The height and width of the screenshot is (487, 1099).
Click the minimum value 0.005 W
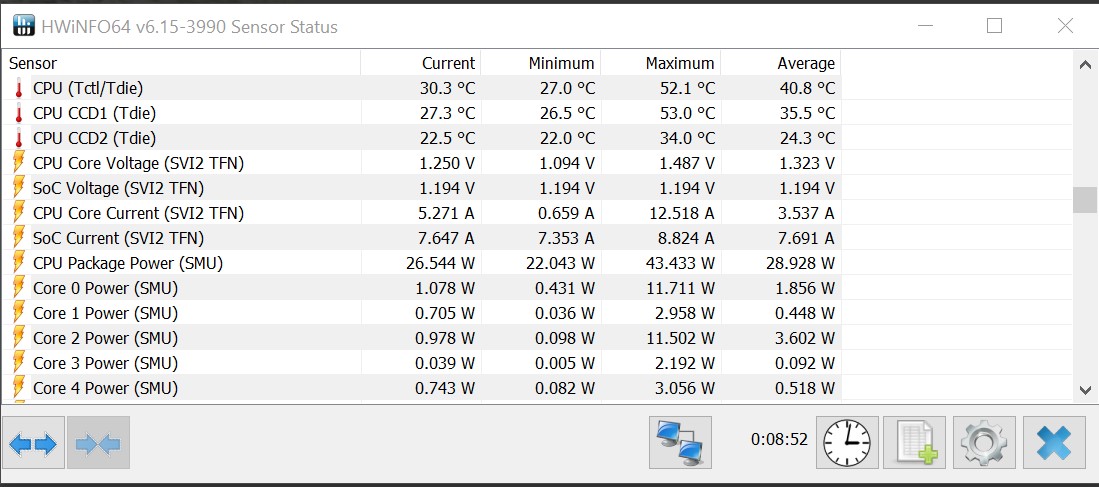565,363
